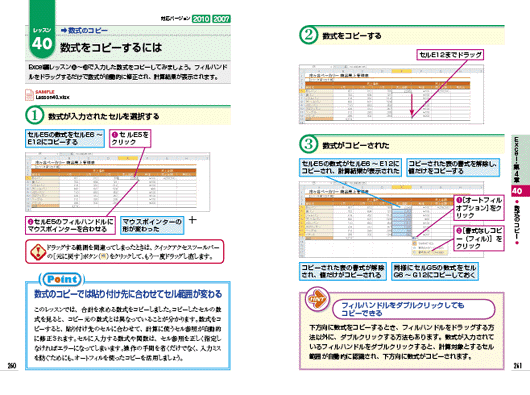Click the orange HINT arrow icon
Image resolution: width=530 pixels, height=395 pixels.
pos(317,299)
